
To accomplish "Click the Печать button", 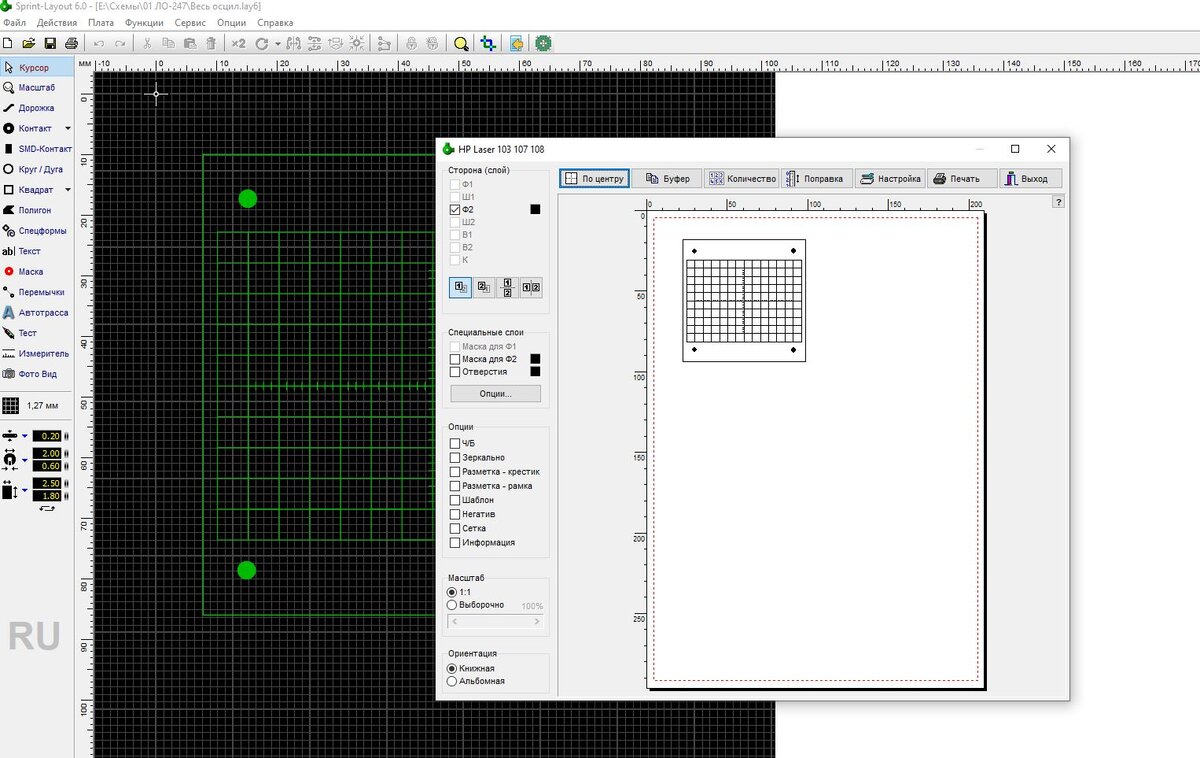I will coord(962,179).
